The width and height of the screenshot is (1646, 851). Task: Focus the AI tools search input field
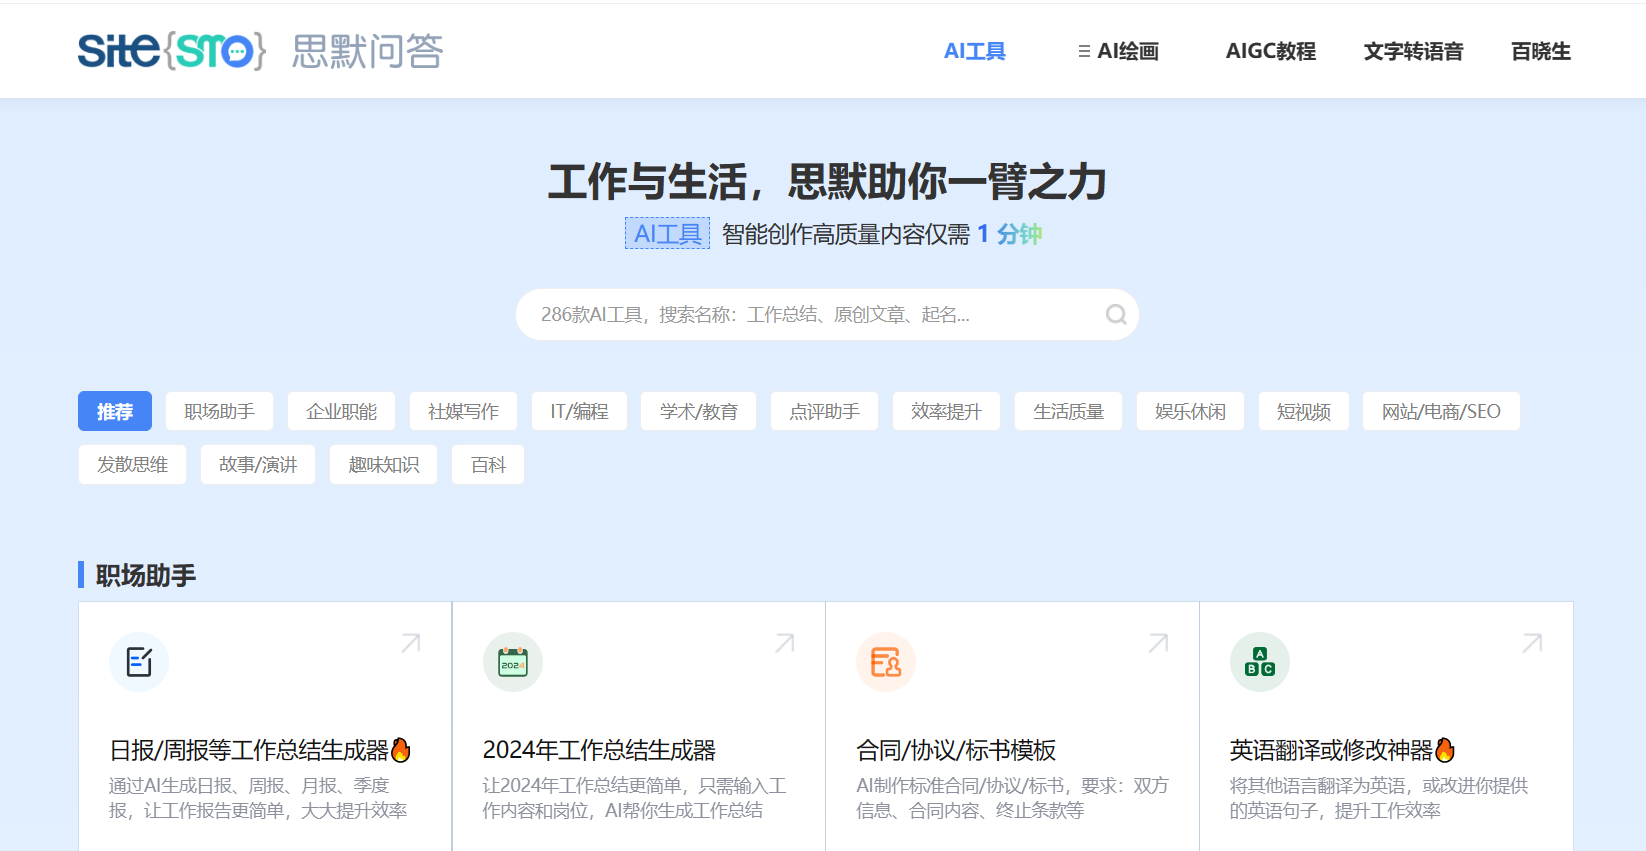(800, 315)
